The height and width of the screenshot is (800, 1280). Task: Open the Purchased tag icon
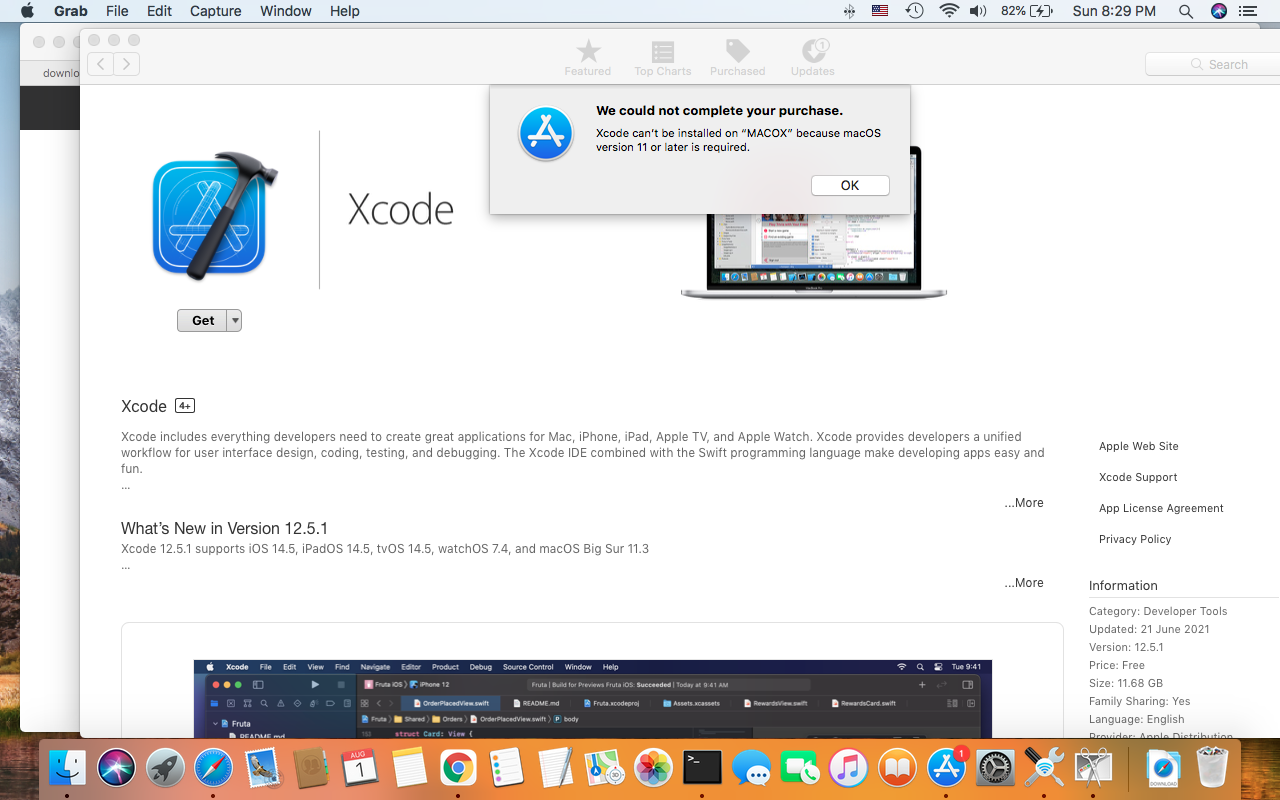[x=737, y=51]
